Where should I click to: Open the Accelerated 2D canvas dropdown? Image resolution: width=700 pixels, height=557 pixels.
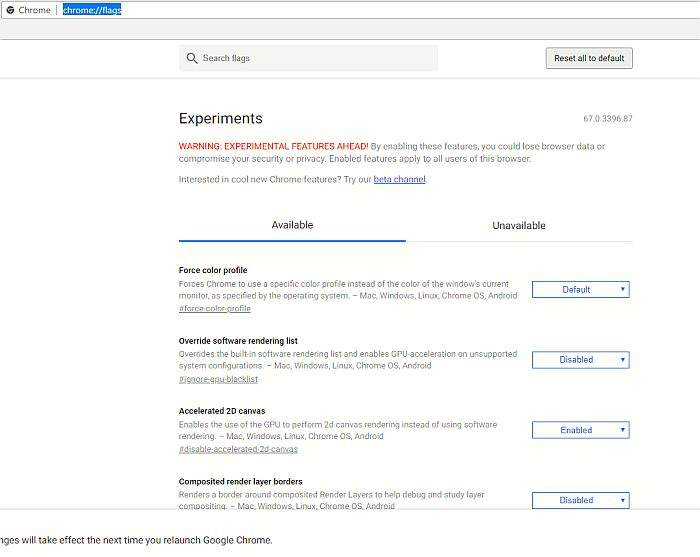click(580, 430)
